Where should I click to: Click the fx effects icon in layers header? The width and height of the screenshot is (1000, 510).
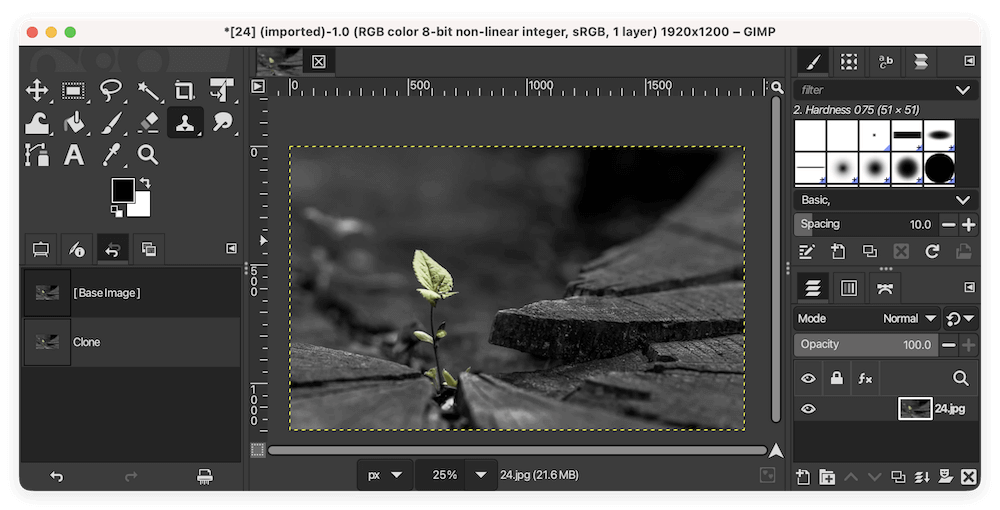(x=865, y=379)
